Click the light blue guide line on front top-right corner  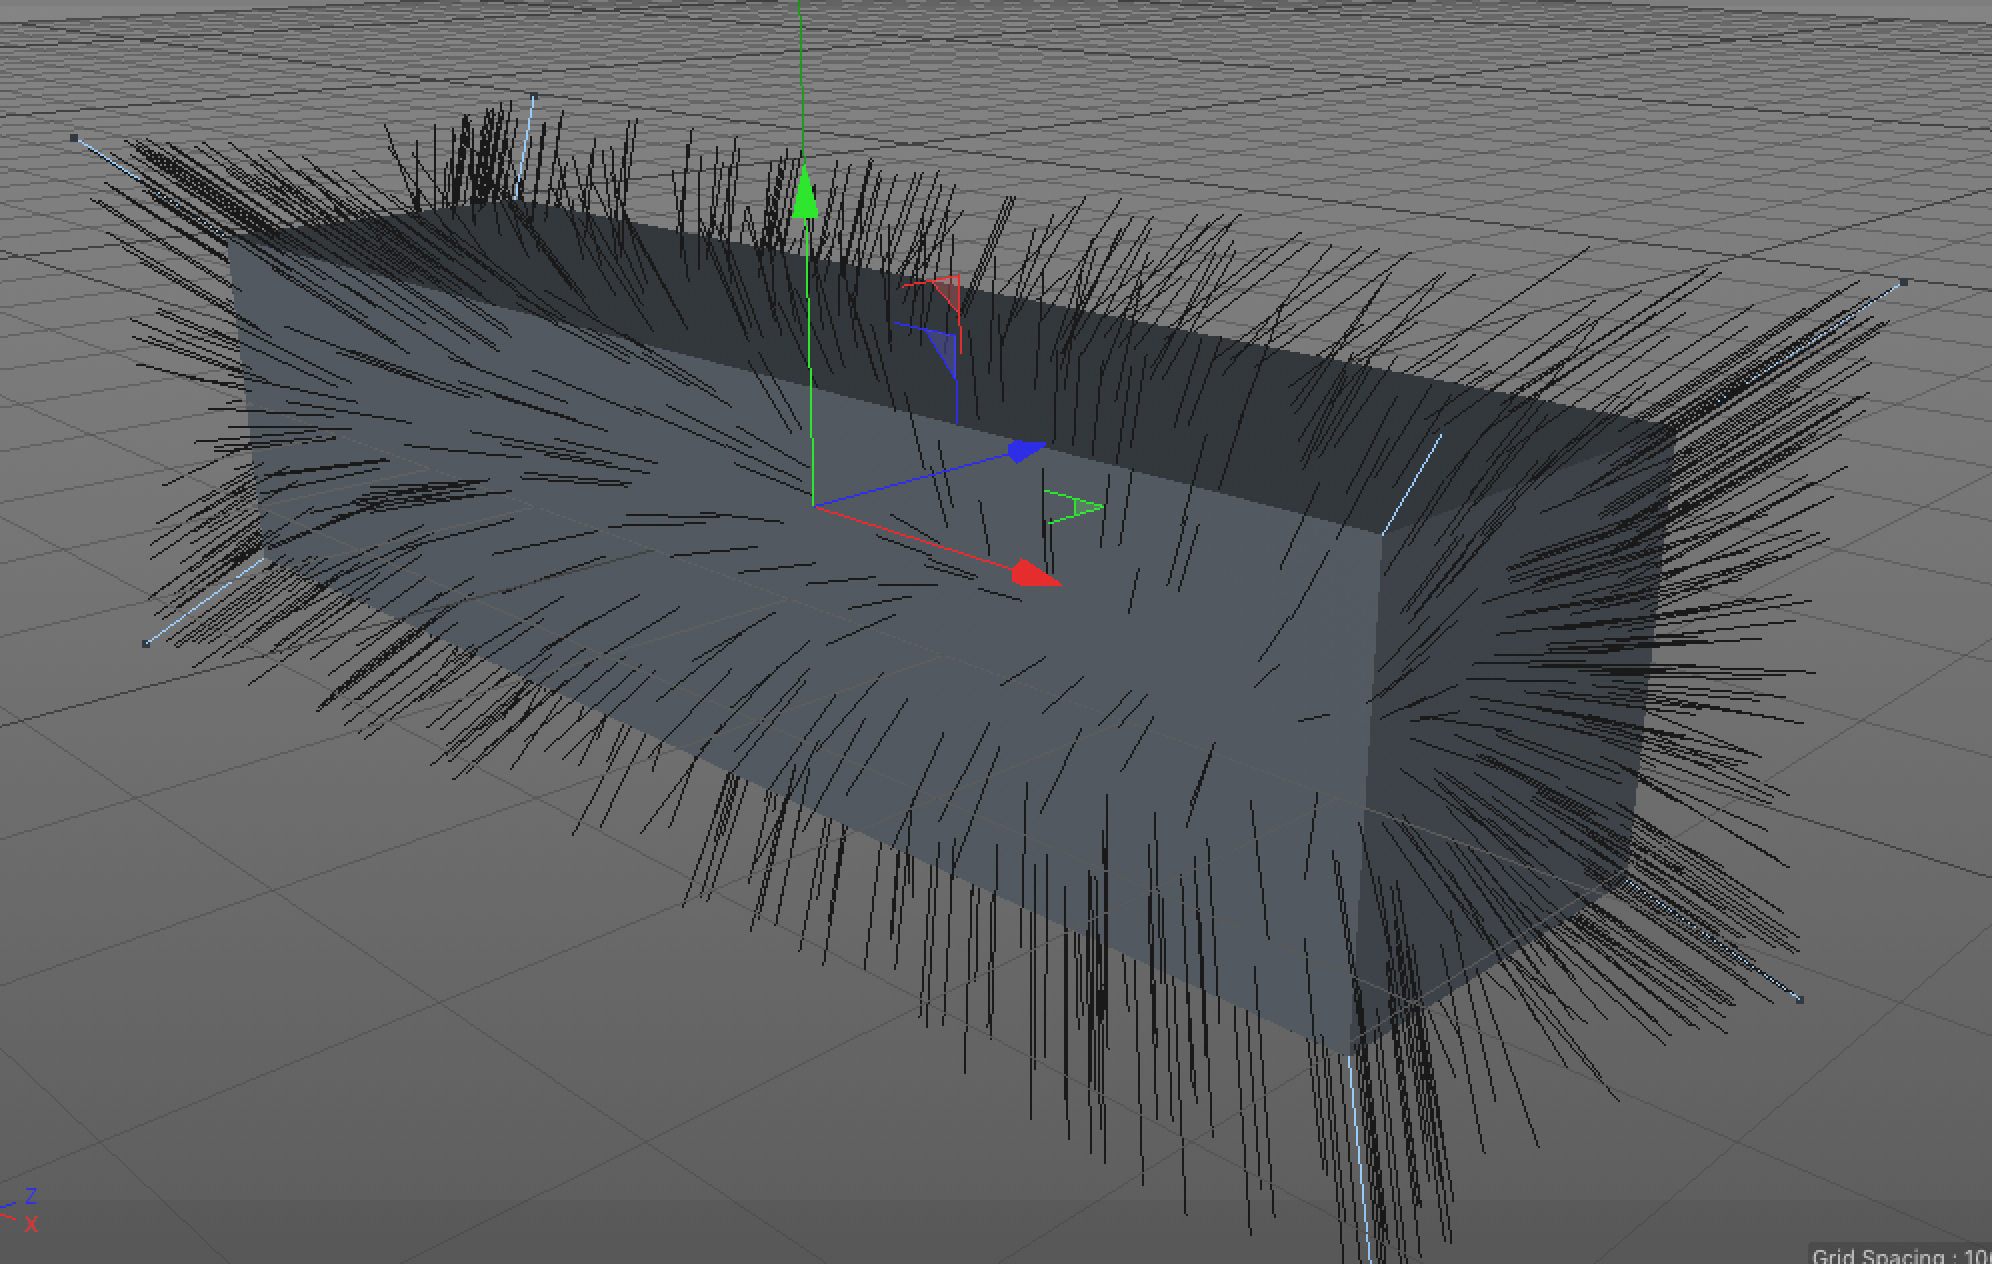pos(1412,484)
